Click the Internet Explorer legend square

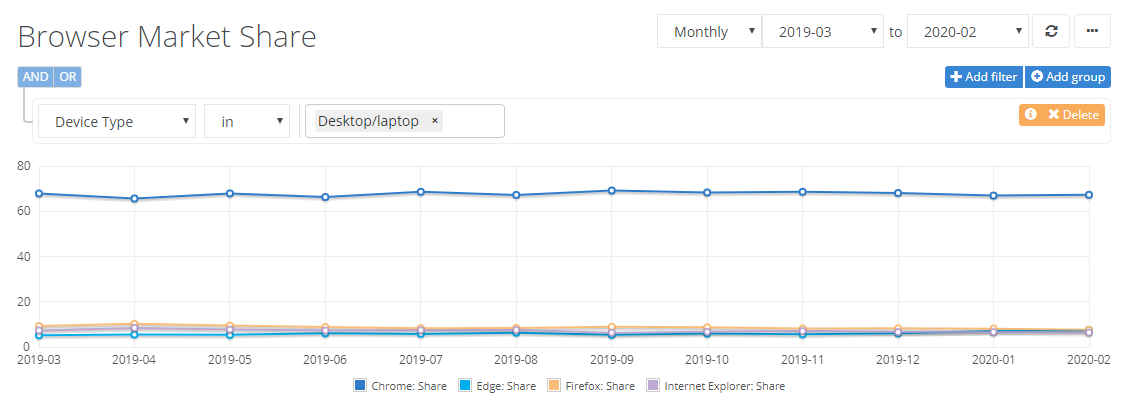click(x=653, y=386)
